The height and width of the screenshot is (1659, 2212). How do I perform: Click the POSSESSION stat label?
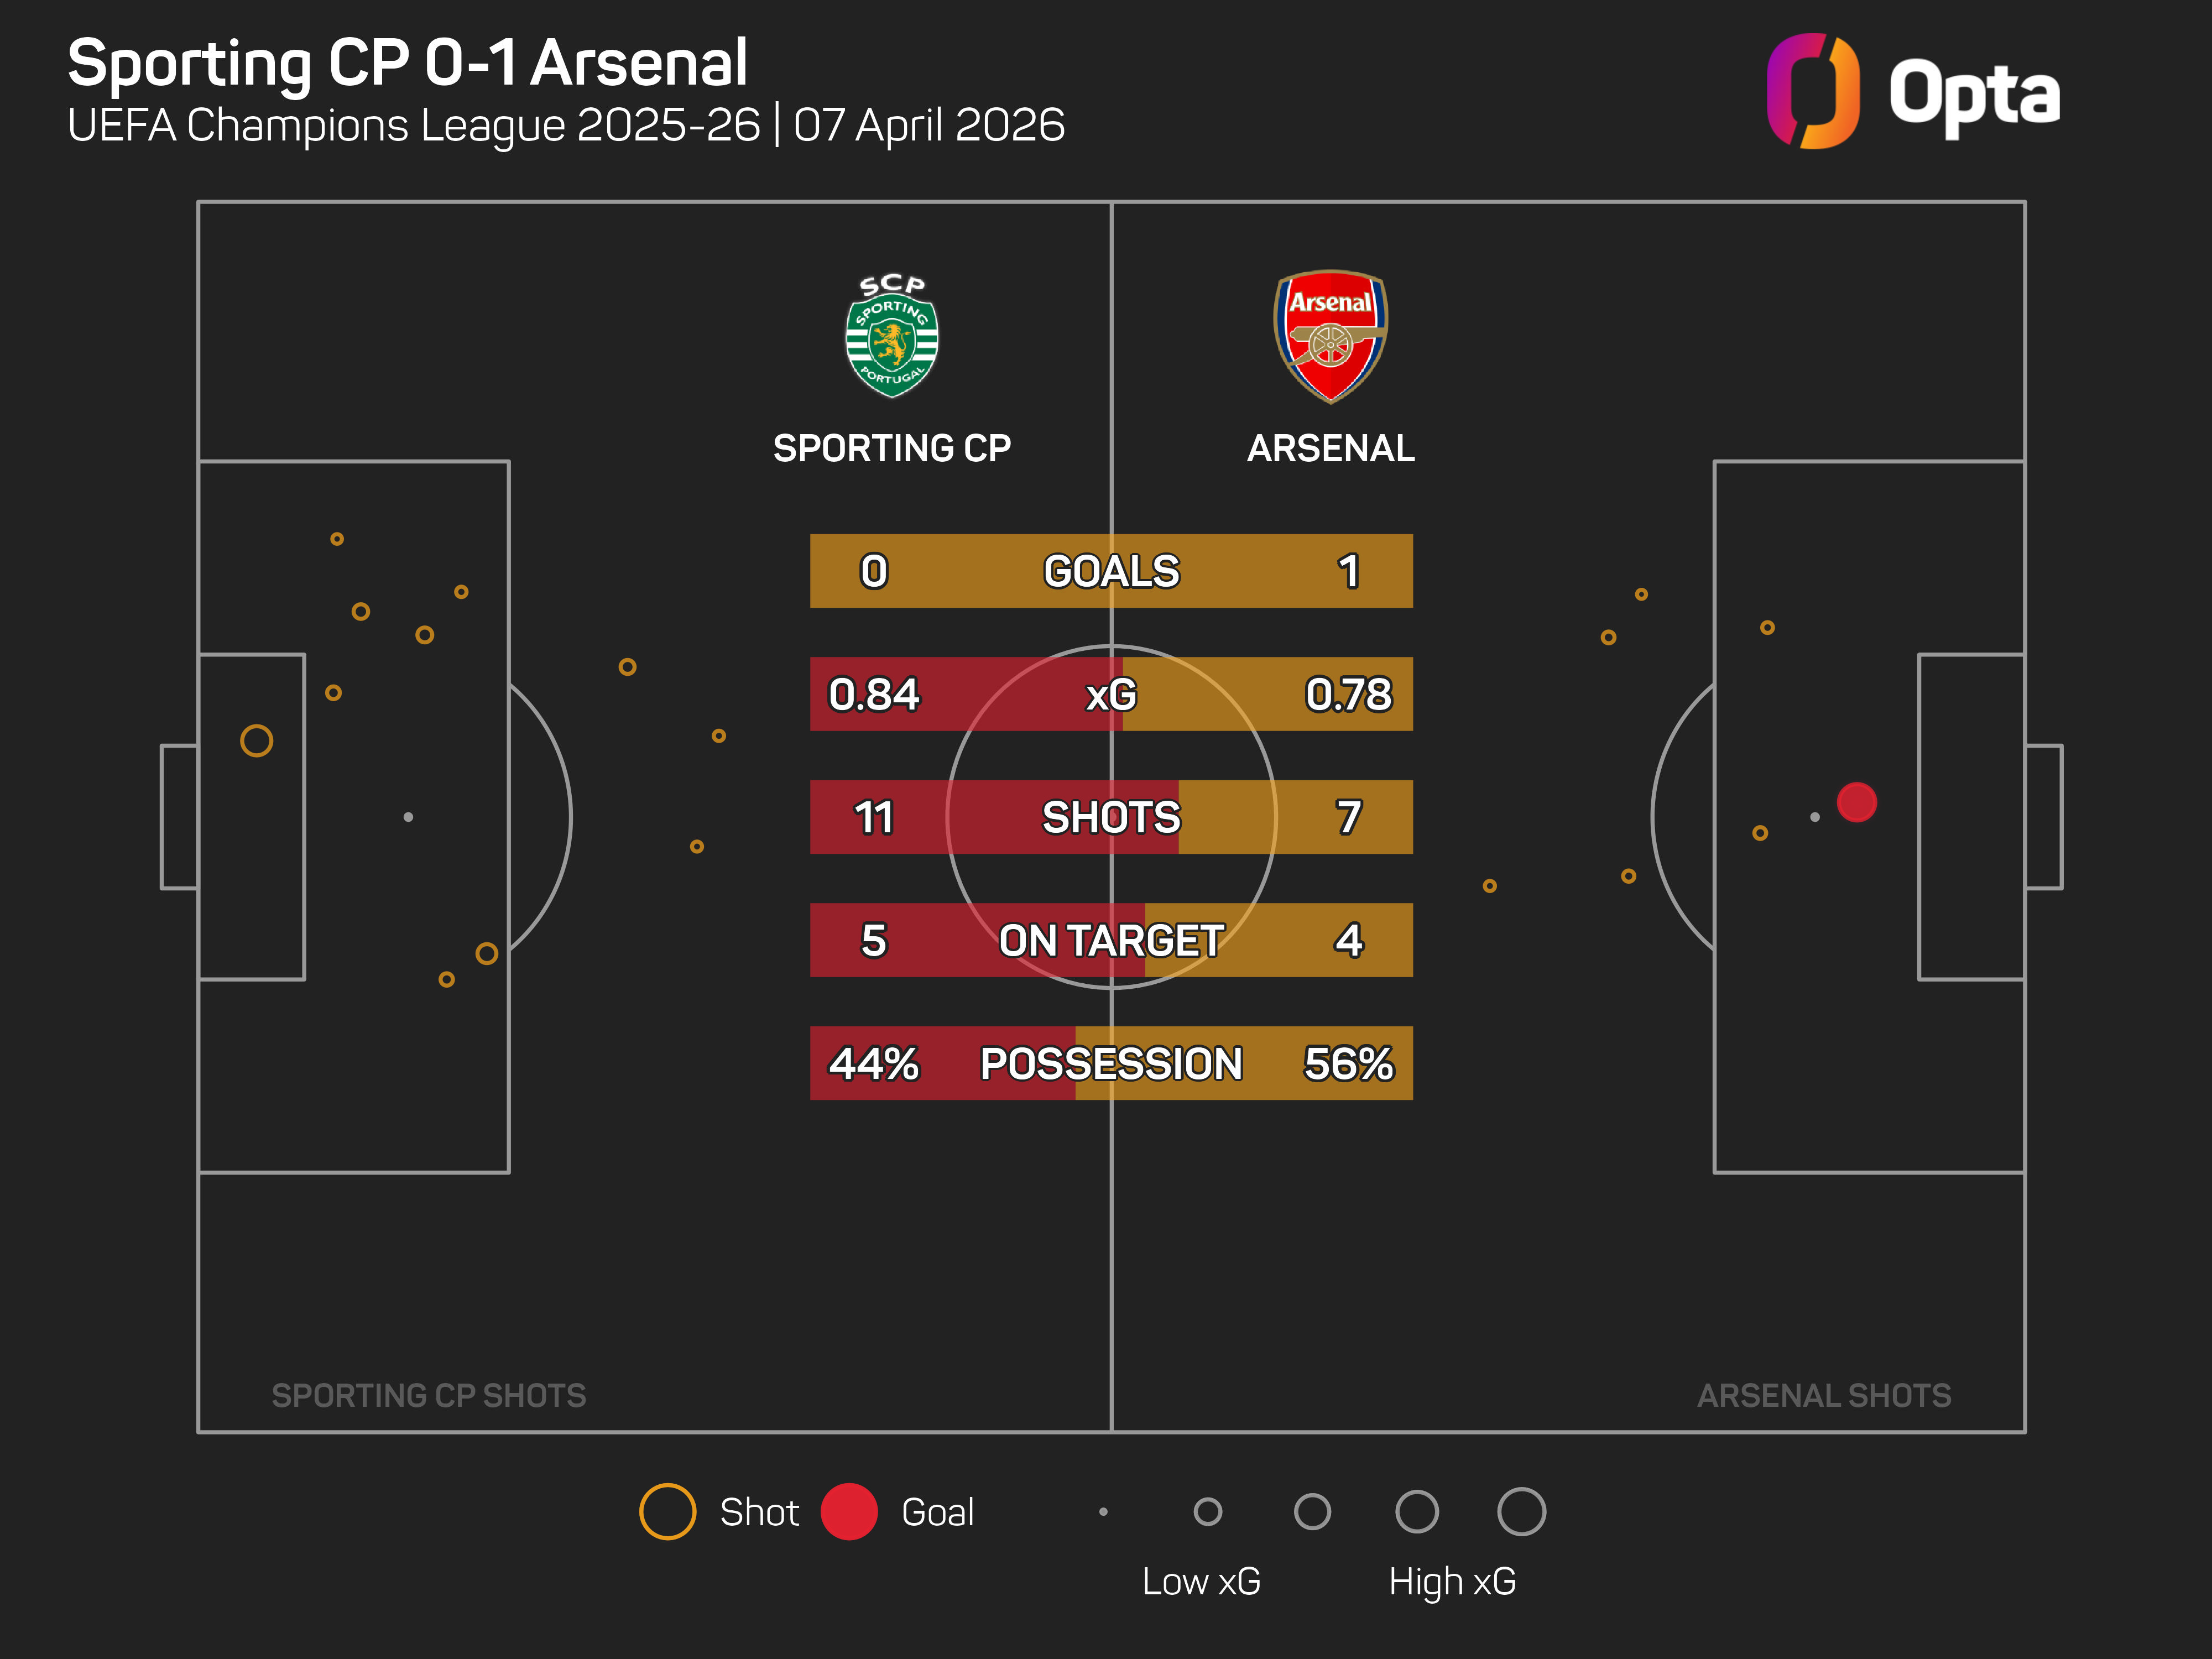coord(1111,1063)
